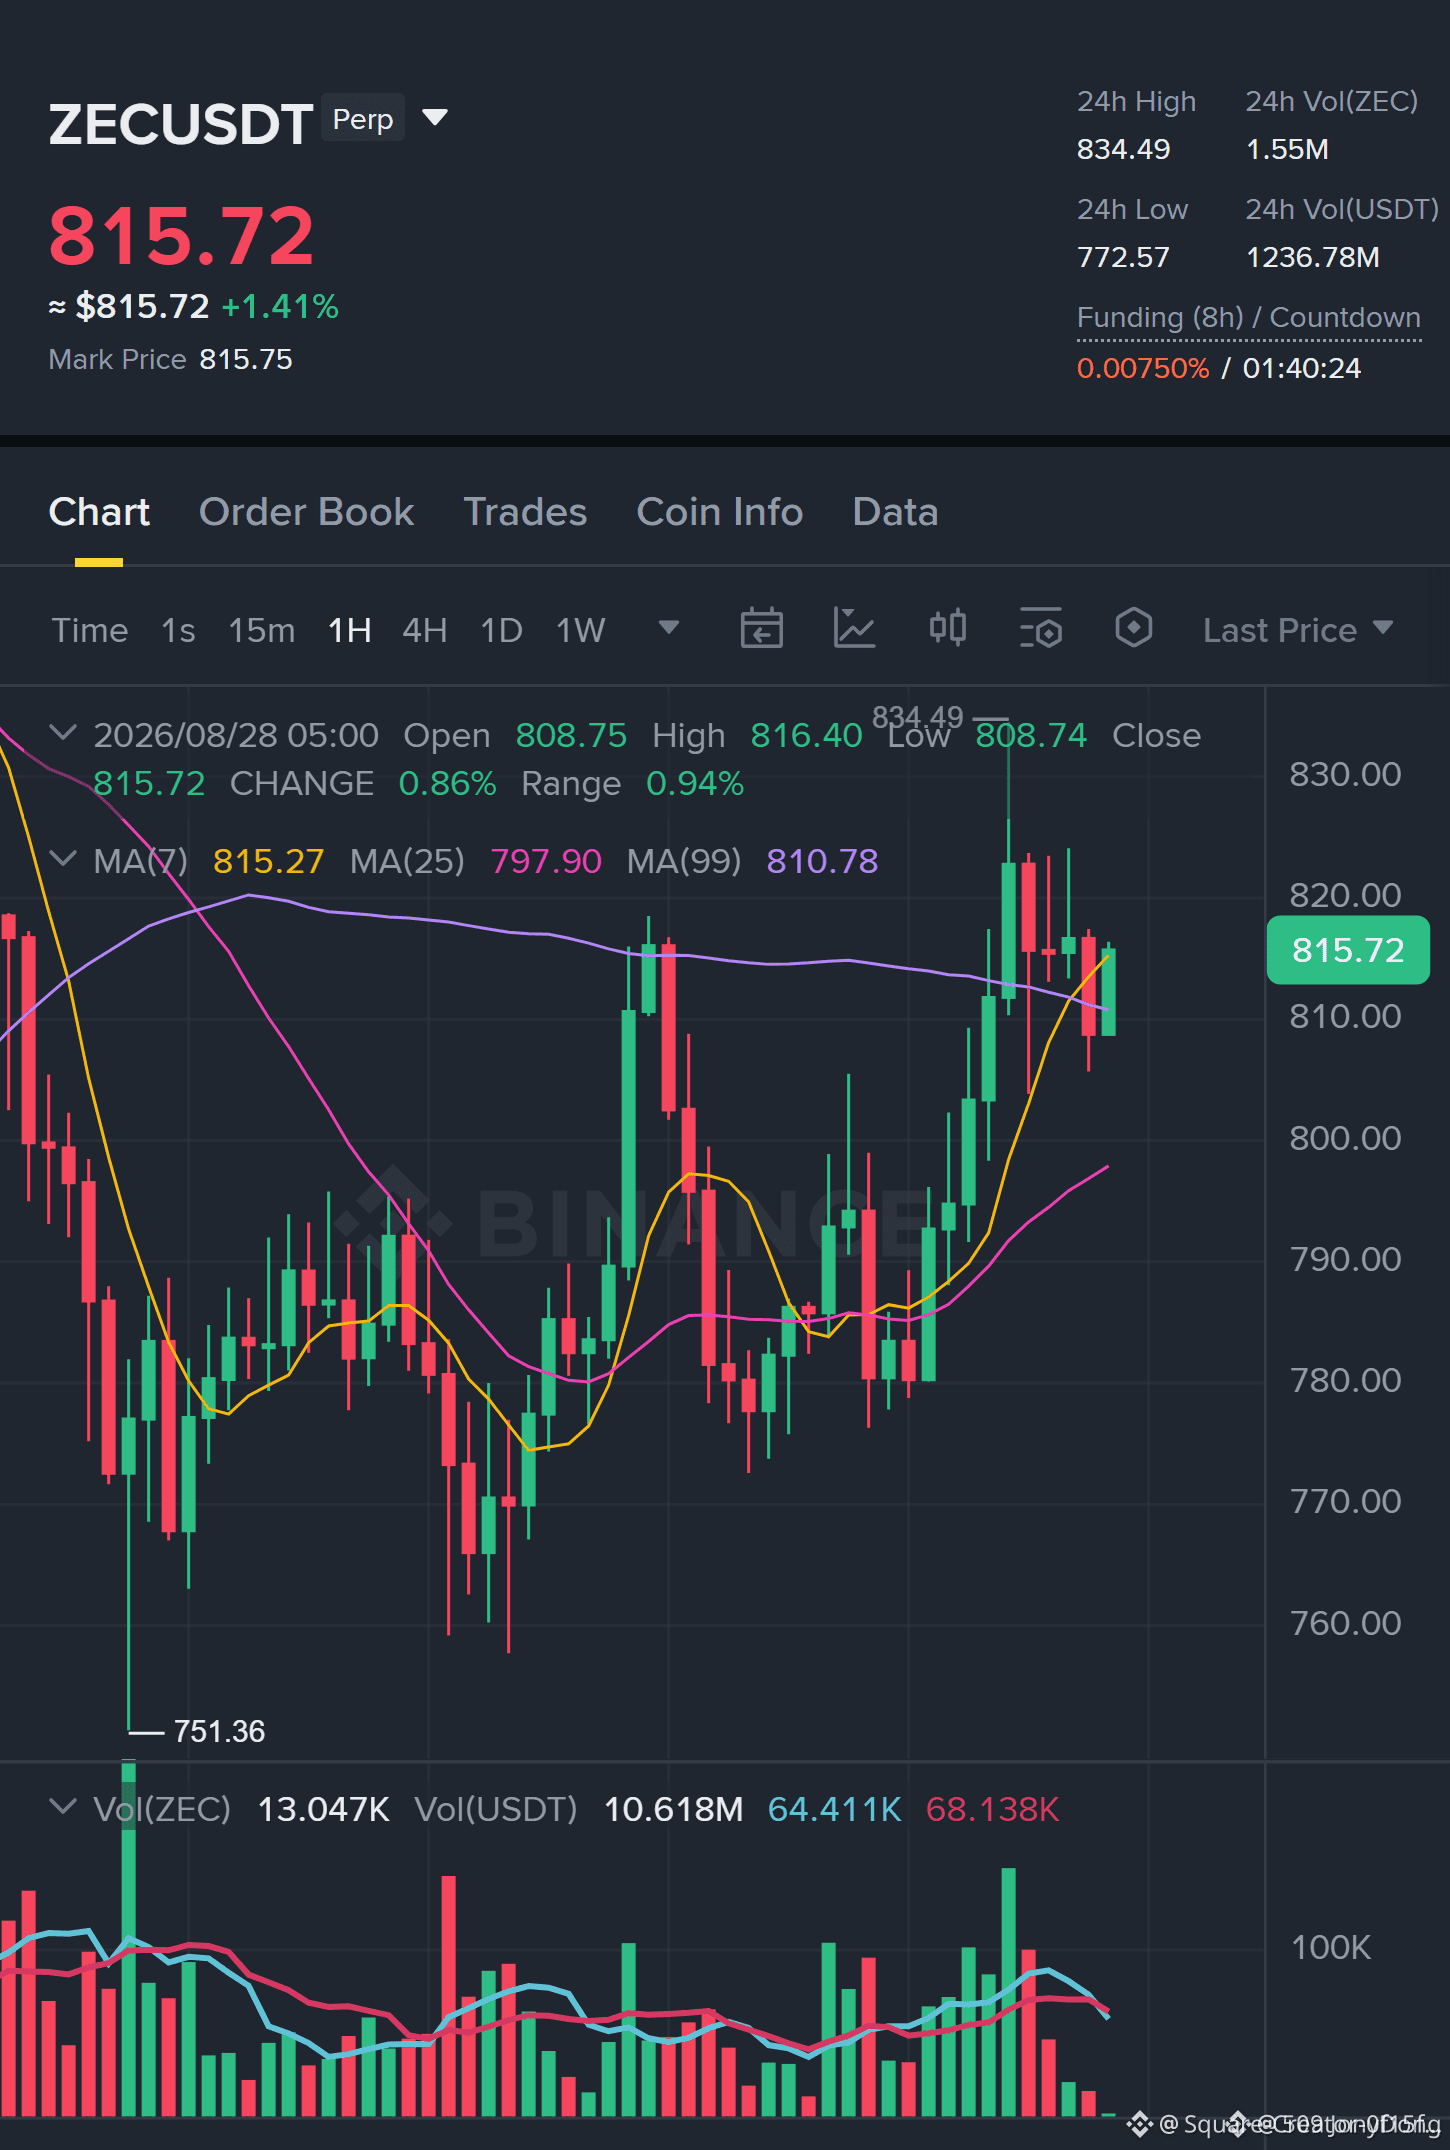Open the line chart indicators icon
1450x2150 pixels.
pyautogui.click(x=855, y=629)
